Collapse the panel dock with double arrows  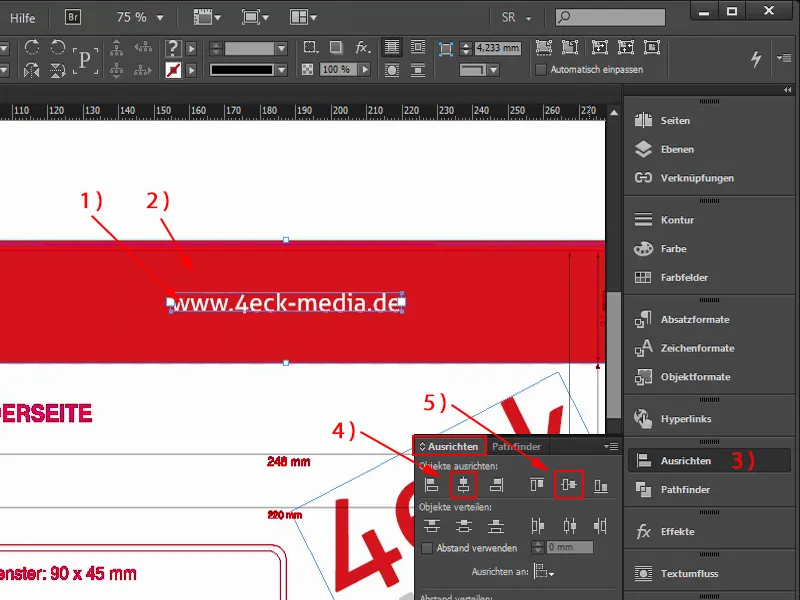tap(788, 90)
